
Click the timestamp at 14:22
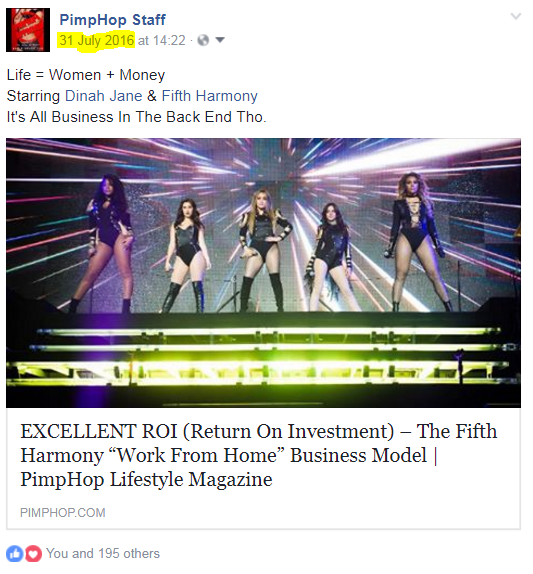(x=162, y=40)
